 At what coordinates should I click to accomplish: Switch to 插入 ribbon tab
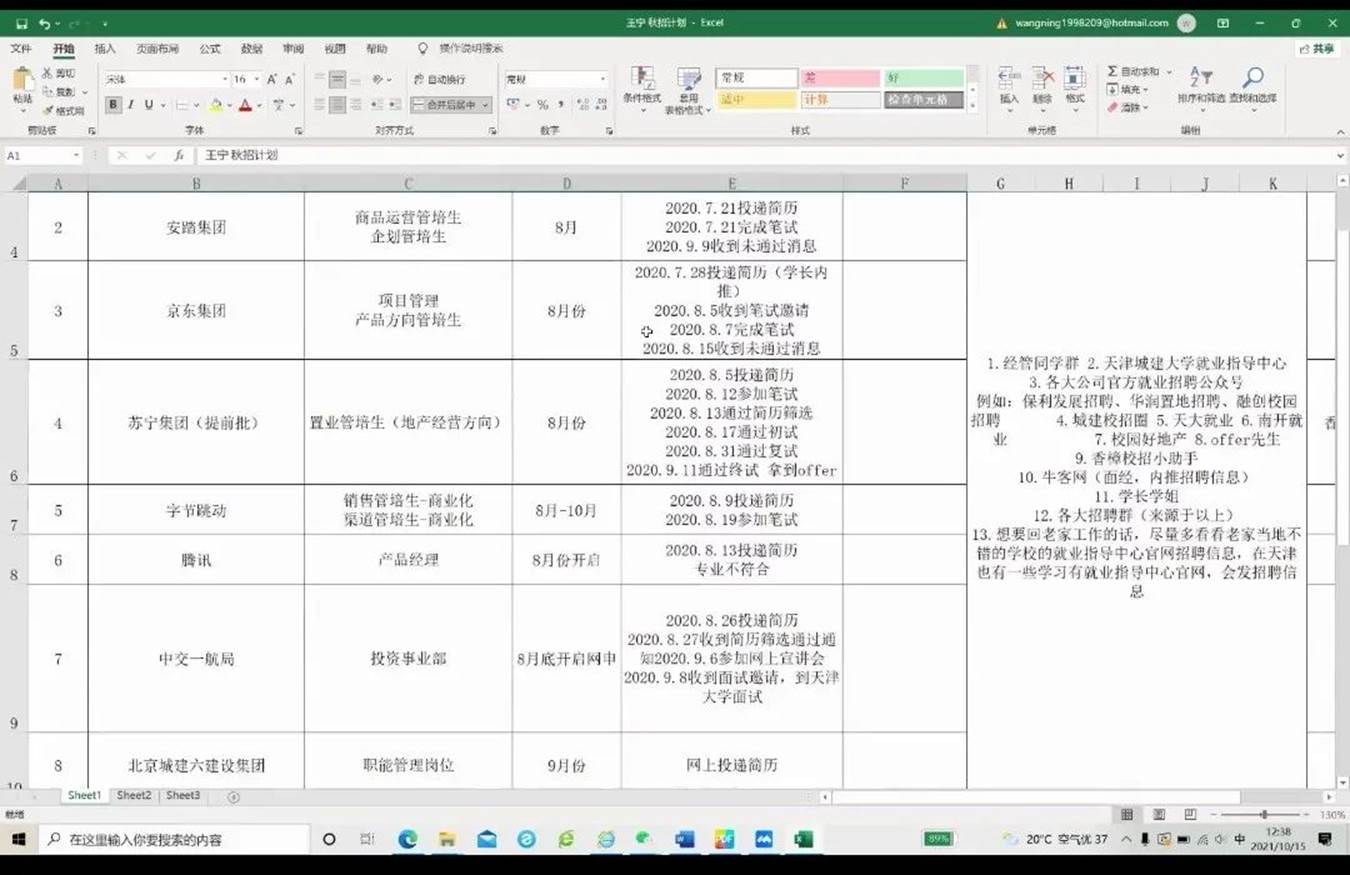(x=105, y=48)
